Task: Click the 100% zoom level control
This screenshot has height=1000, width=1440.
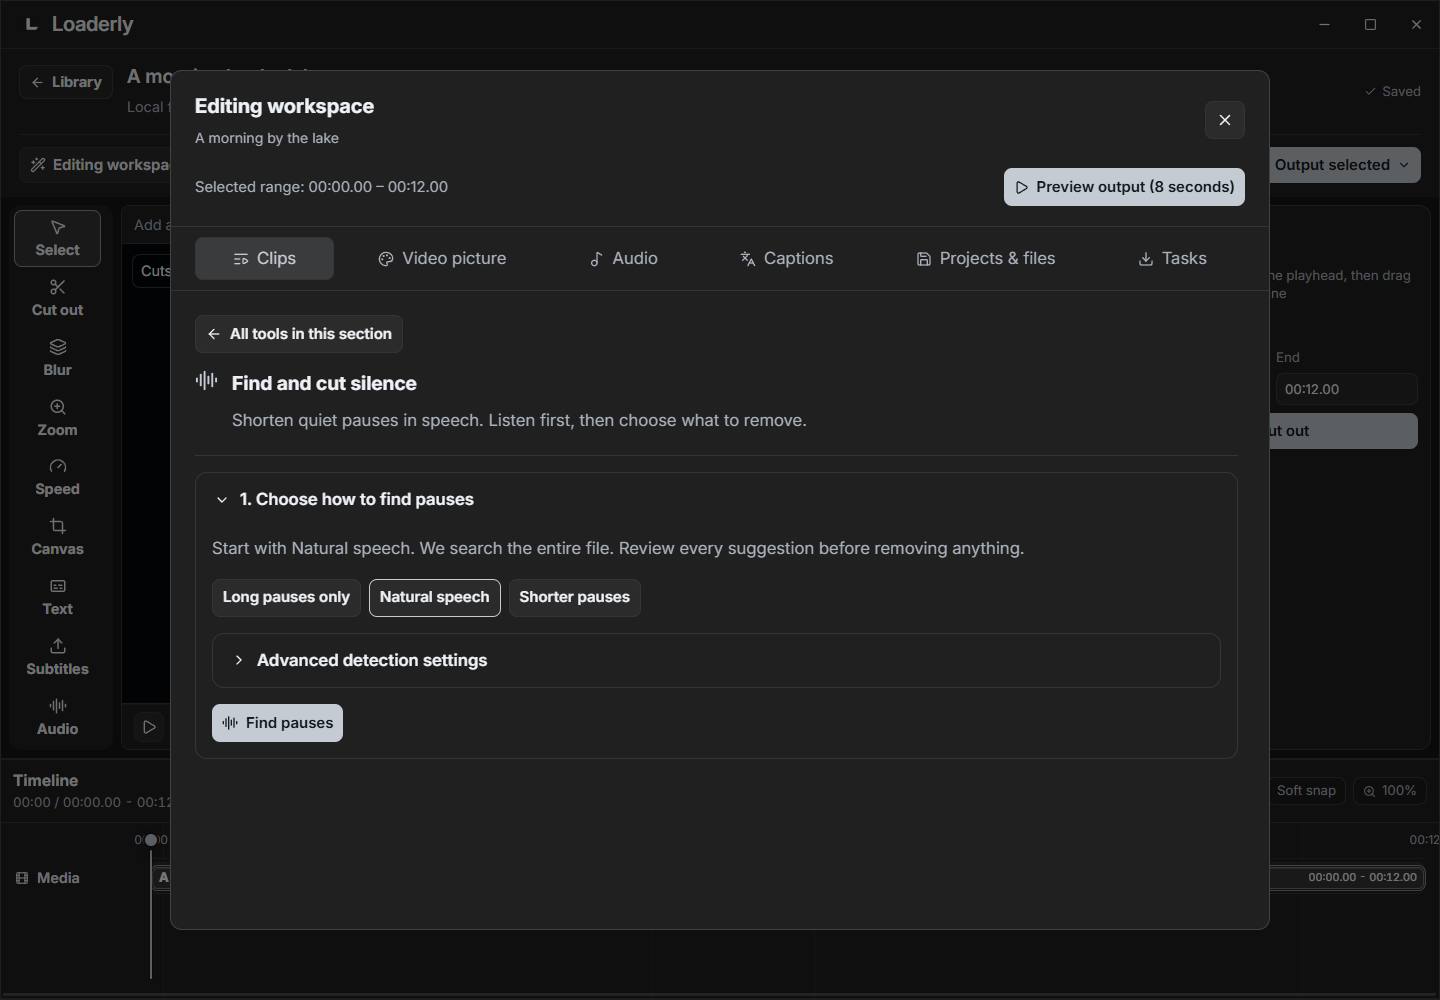Action: [1390, 791]
